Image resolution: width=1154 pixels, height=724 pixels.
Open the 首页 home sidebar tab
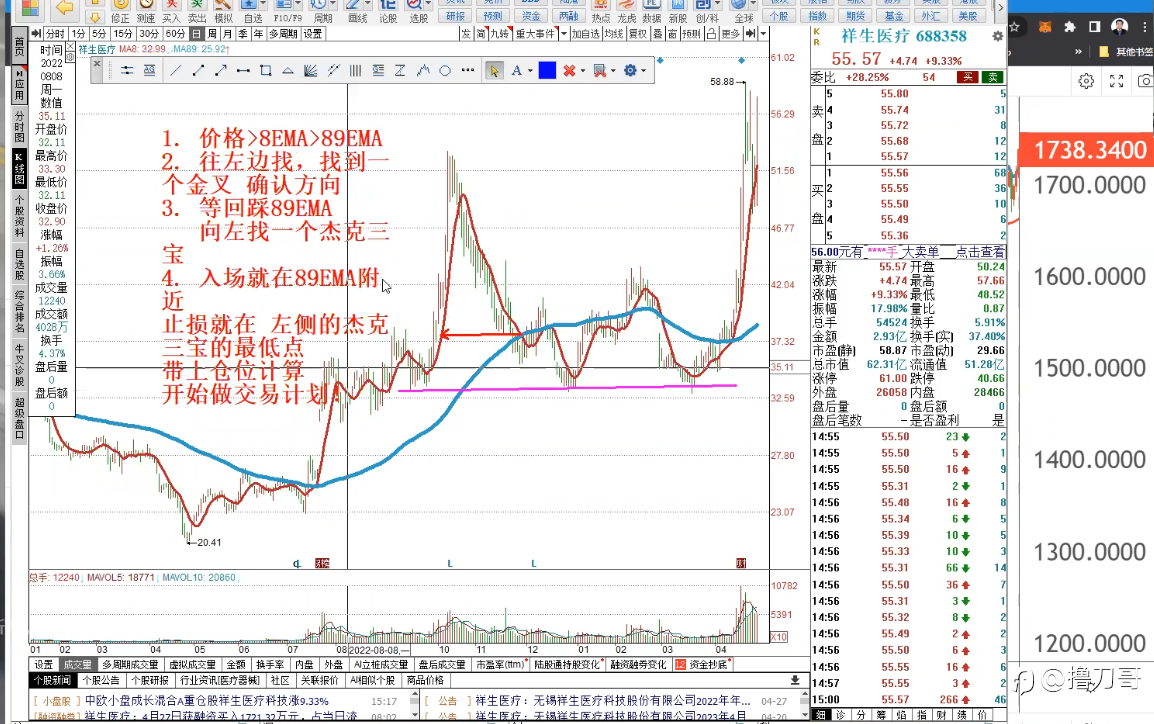[x=19, y=46]
